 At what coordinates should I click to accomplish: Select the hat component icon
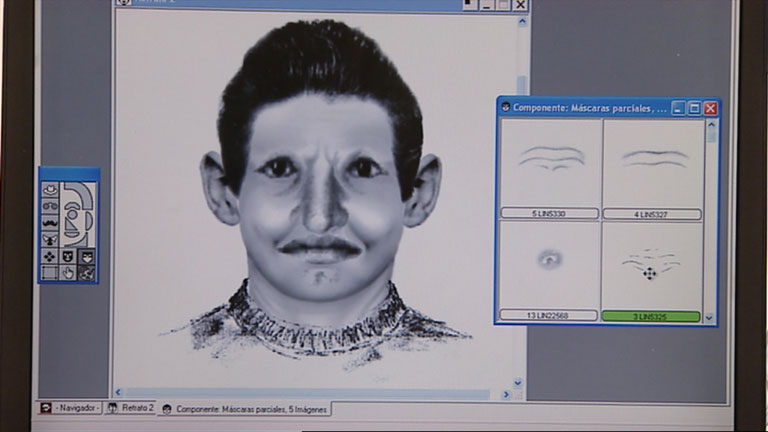(x=50, y=189)
